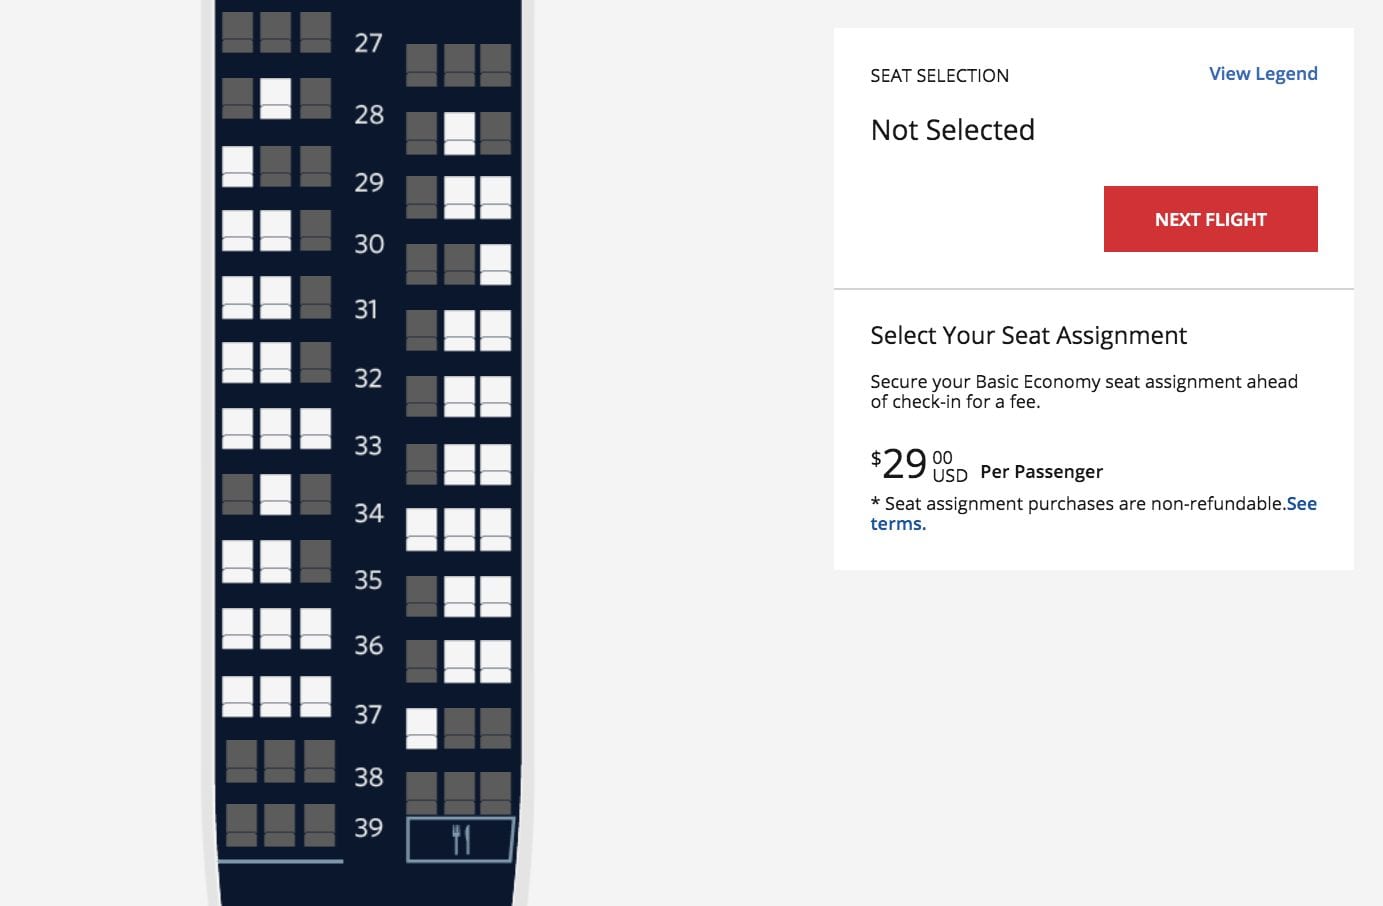Select the right-side aisle seat in row 34

click(420, 527)
